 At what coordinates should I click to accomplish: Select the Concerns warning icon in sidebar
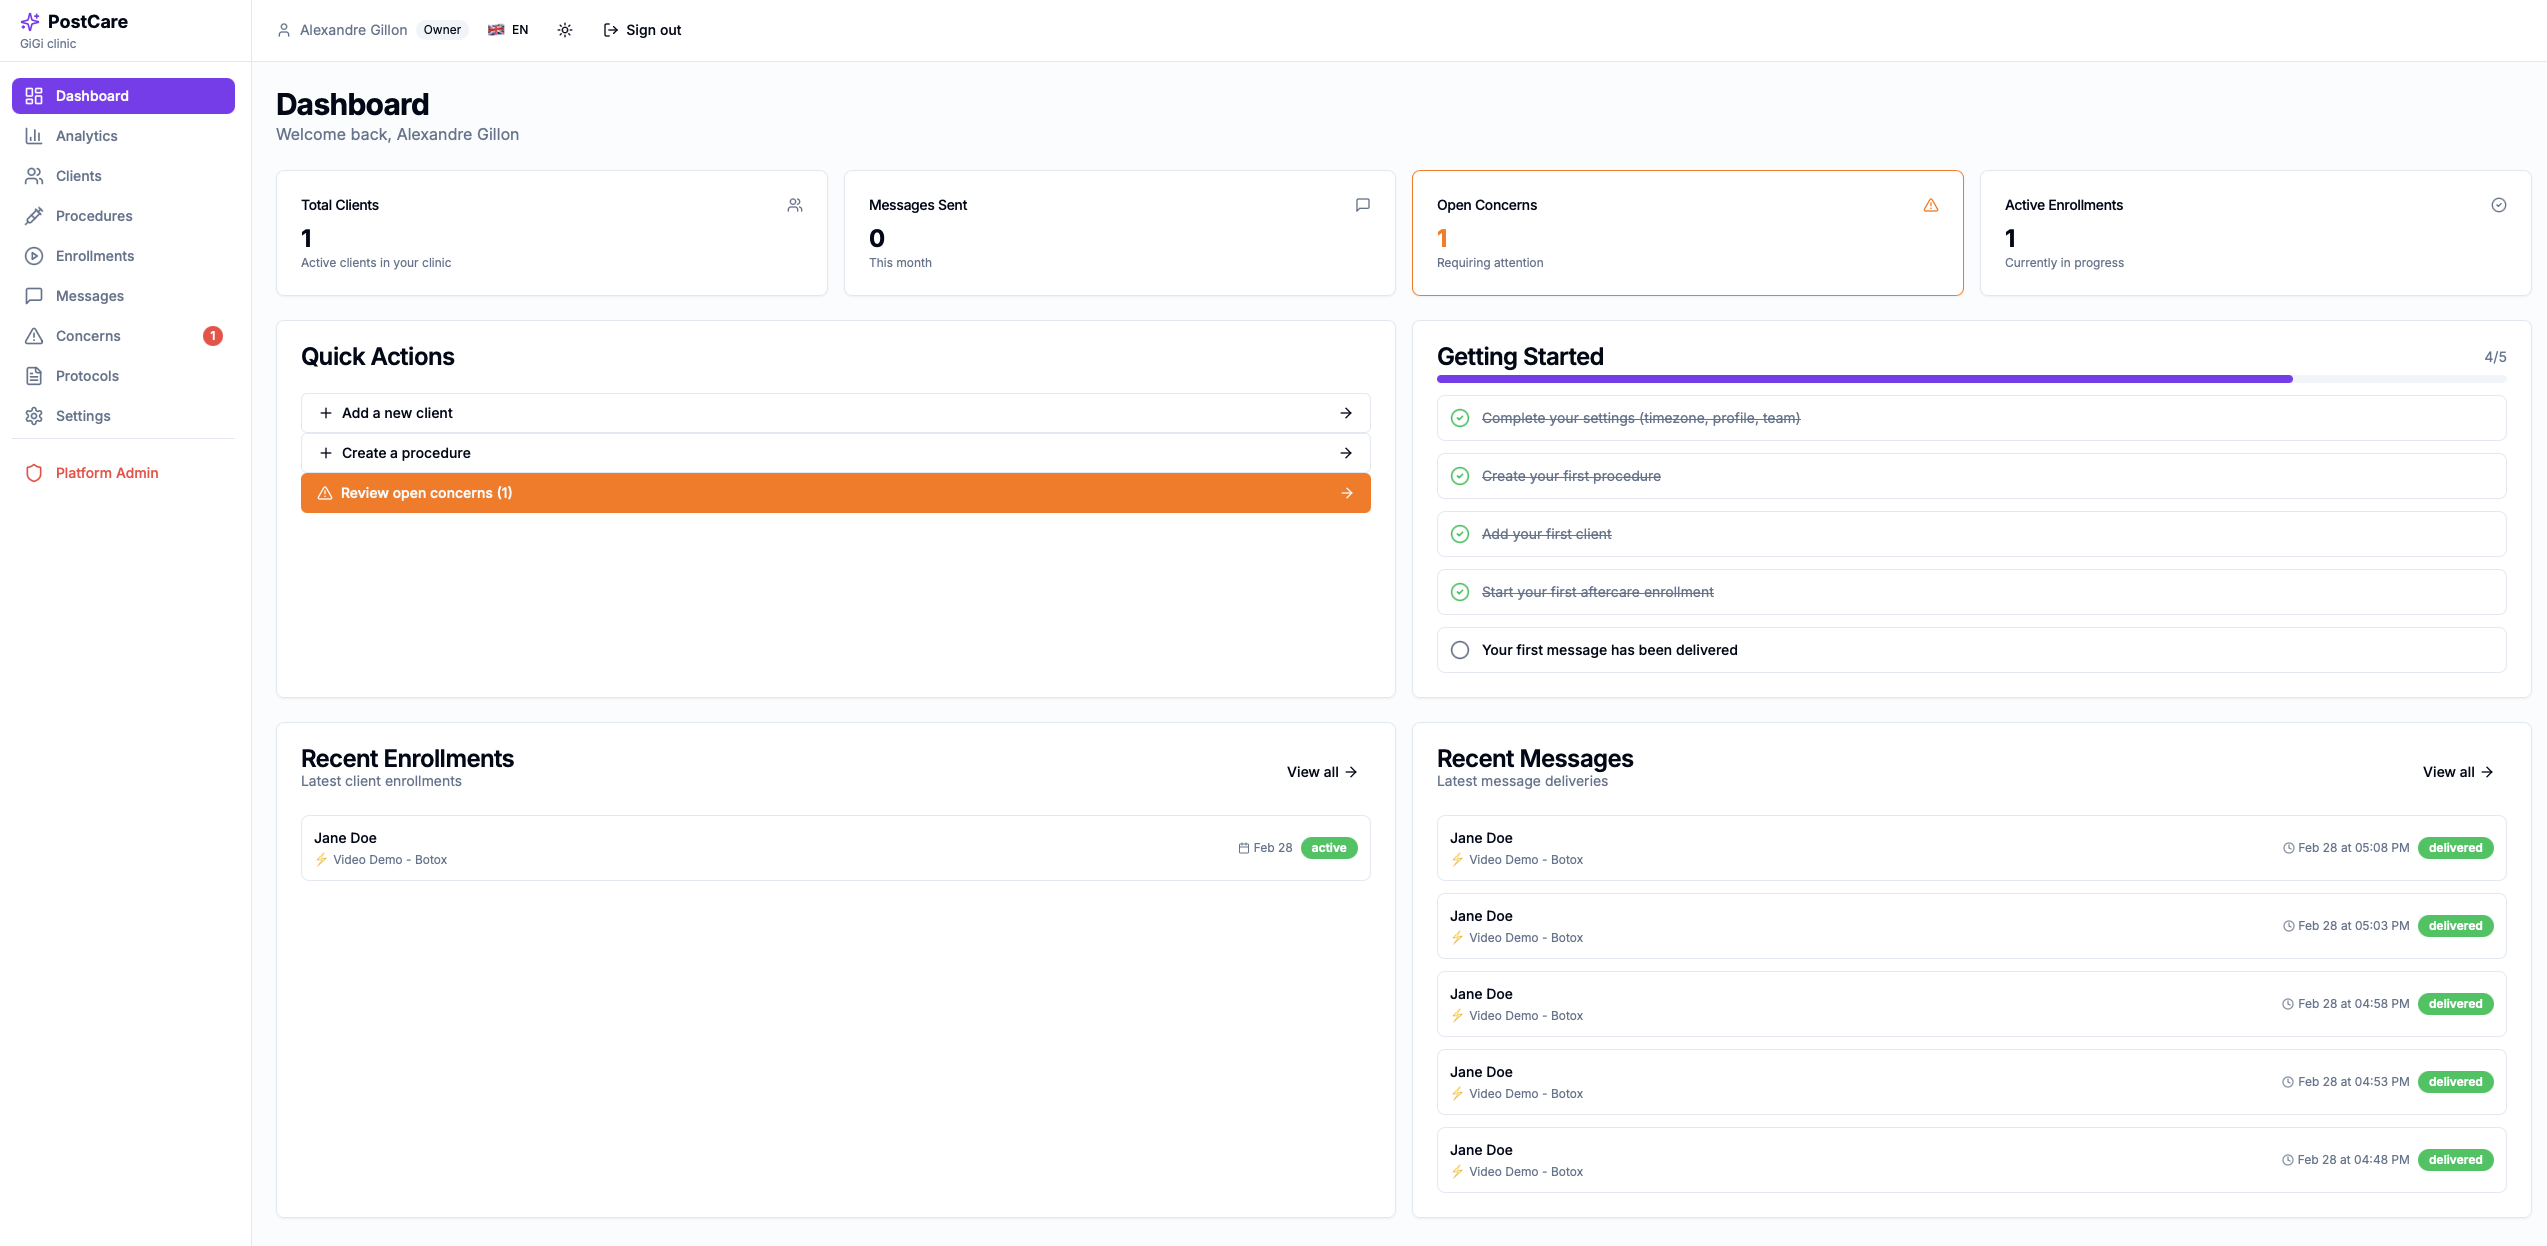click(33, 335)
